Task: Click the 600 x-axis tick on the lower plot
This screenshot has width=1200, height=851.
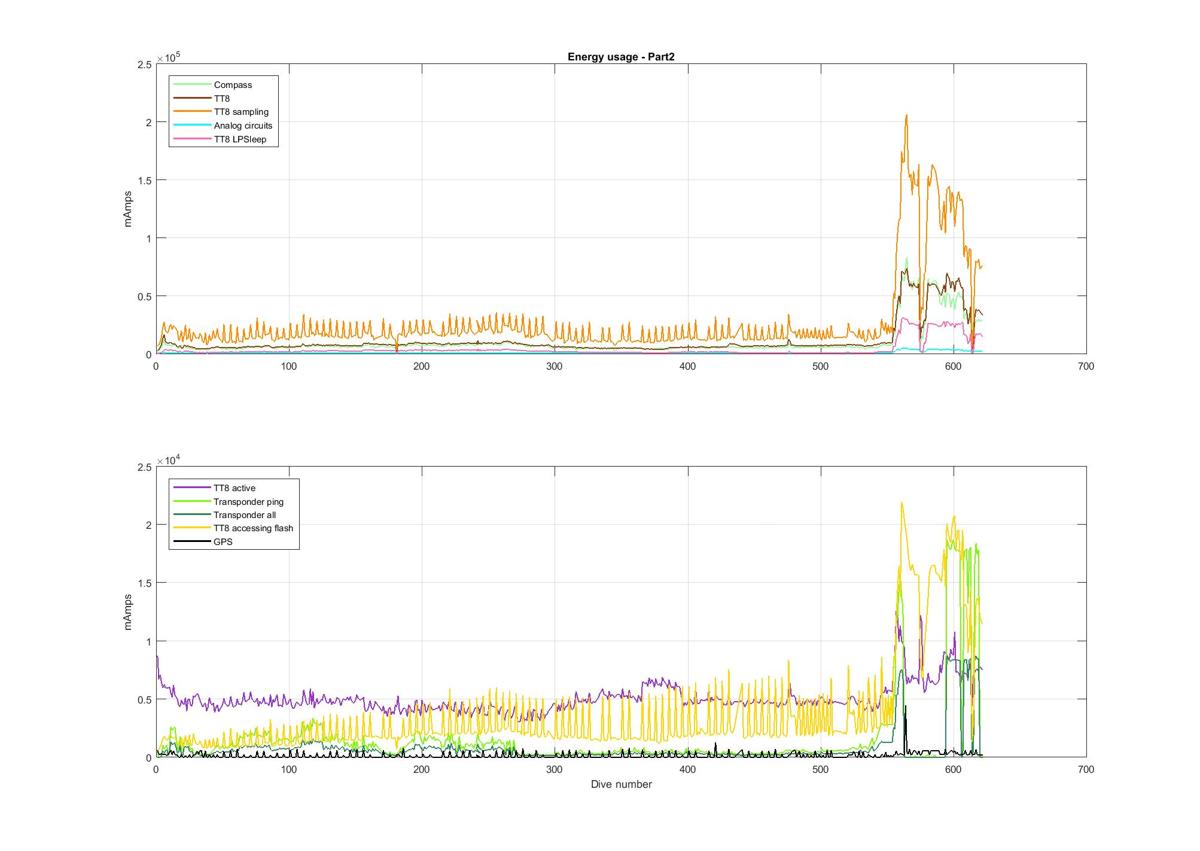Action: (x=954, y=770)
